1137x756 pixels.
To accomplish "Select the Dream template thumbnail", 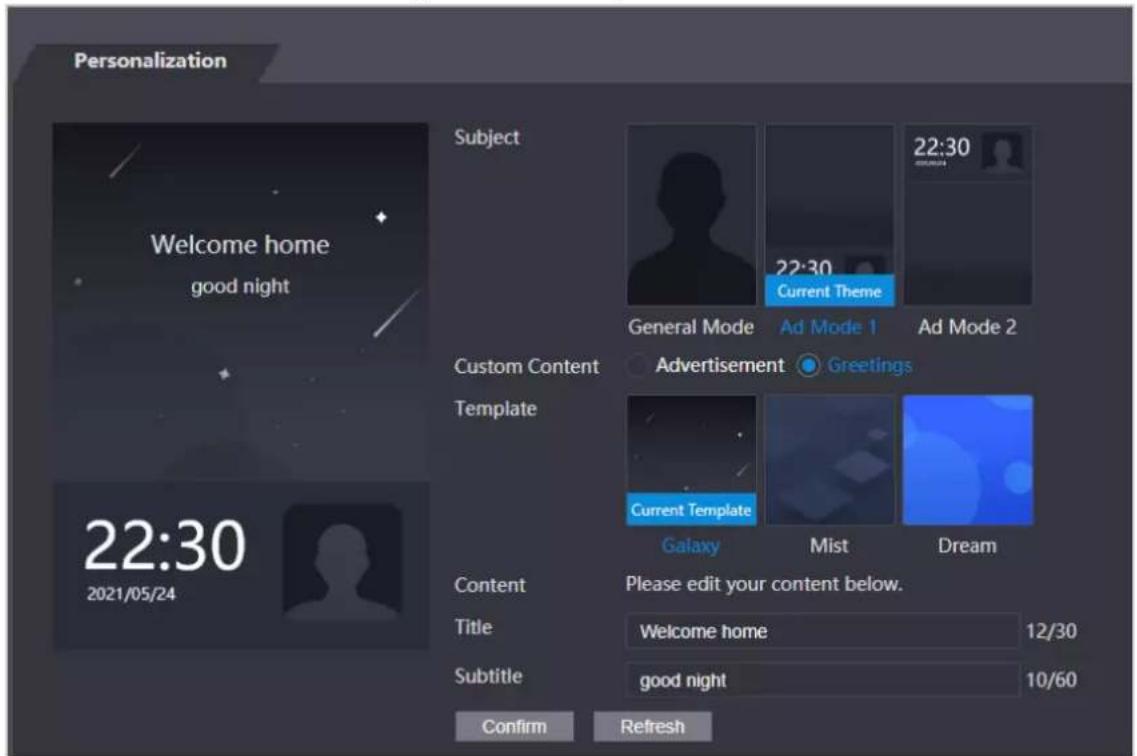I will tap(967, 460).
